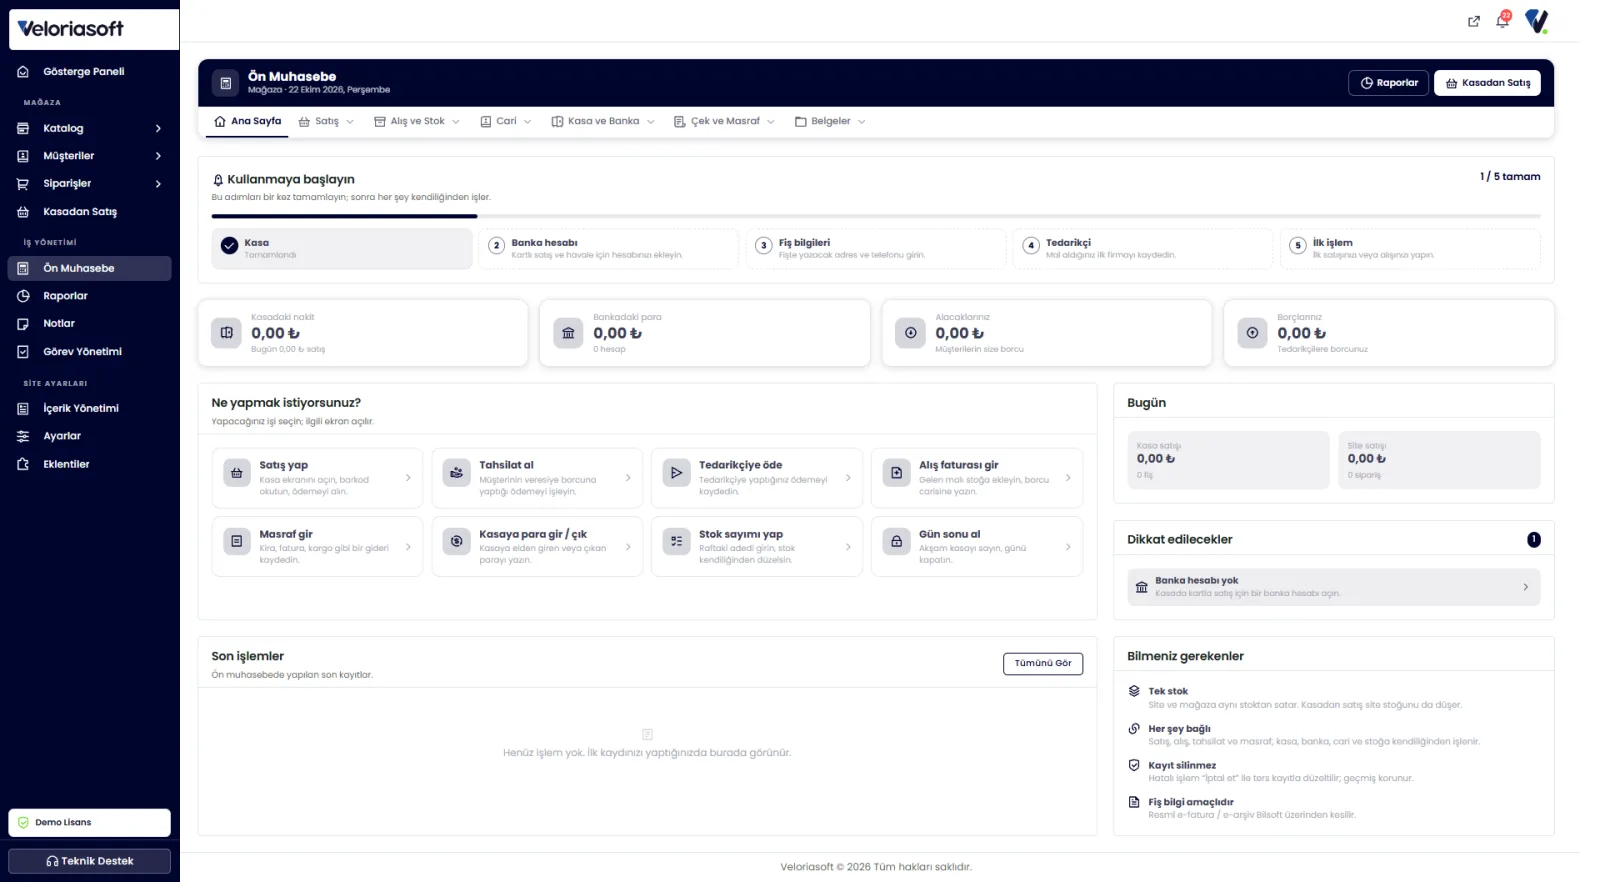
Task: Click the onboarding progress bar
Action: (x=876, y=216)
